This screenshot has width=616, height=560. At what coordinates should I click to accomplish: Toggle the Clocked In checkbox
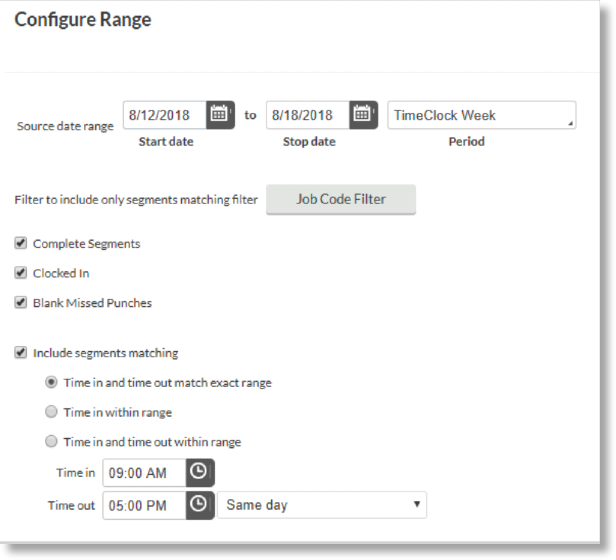tap(20, 273)
